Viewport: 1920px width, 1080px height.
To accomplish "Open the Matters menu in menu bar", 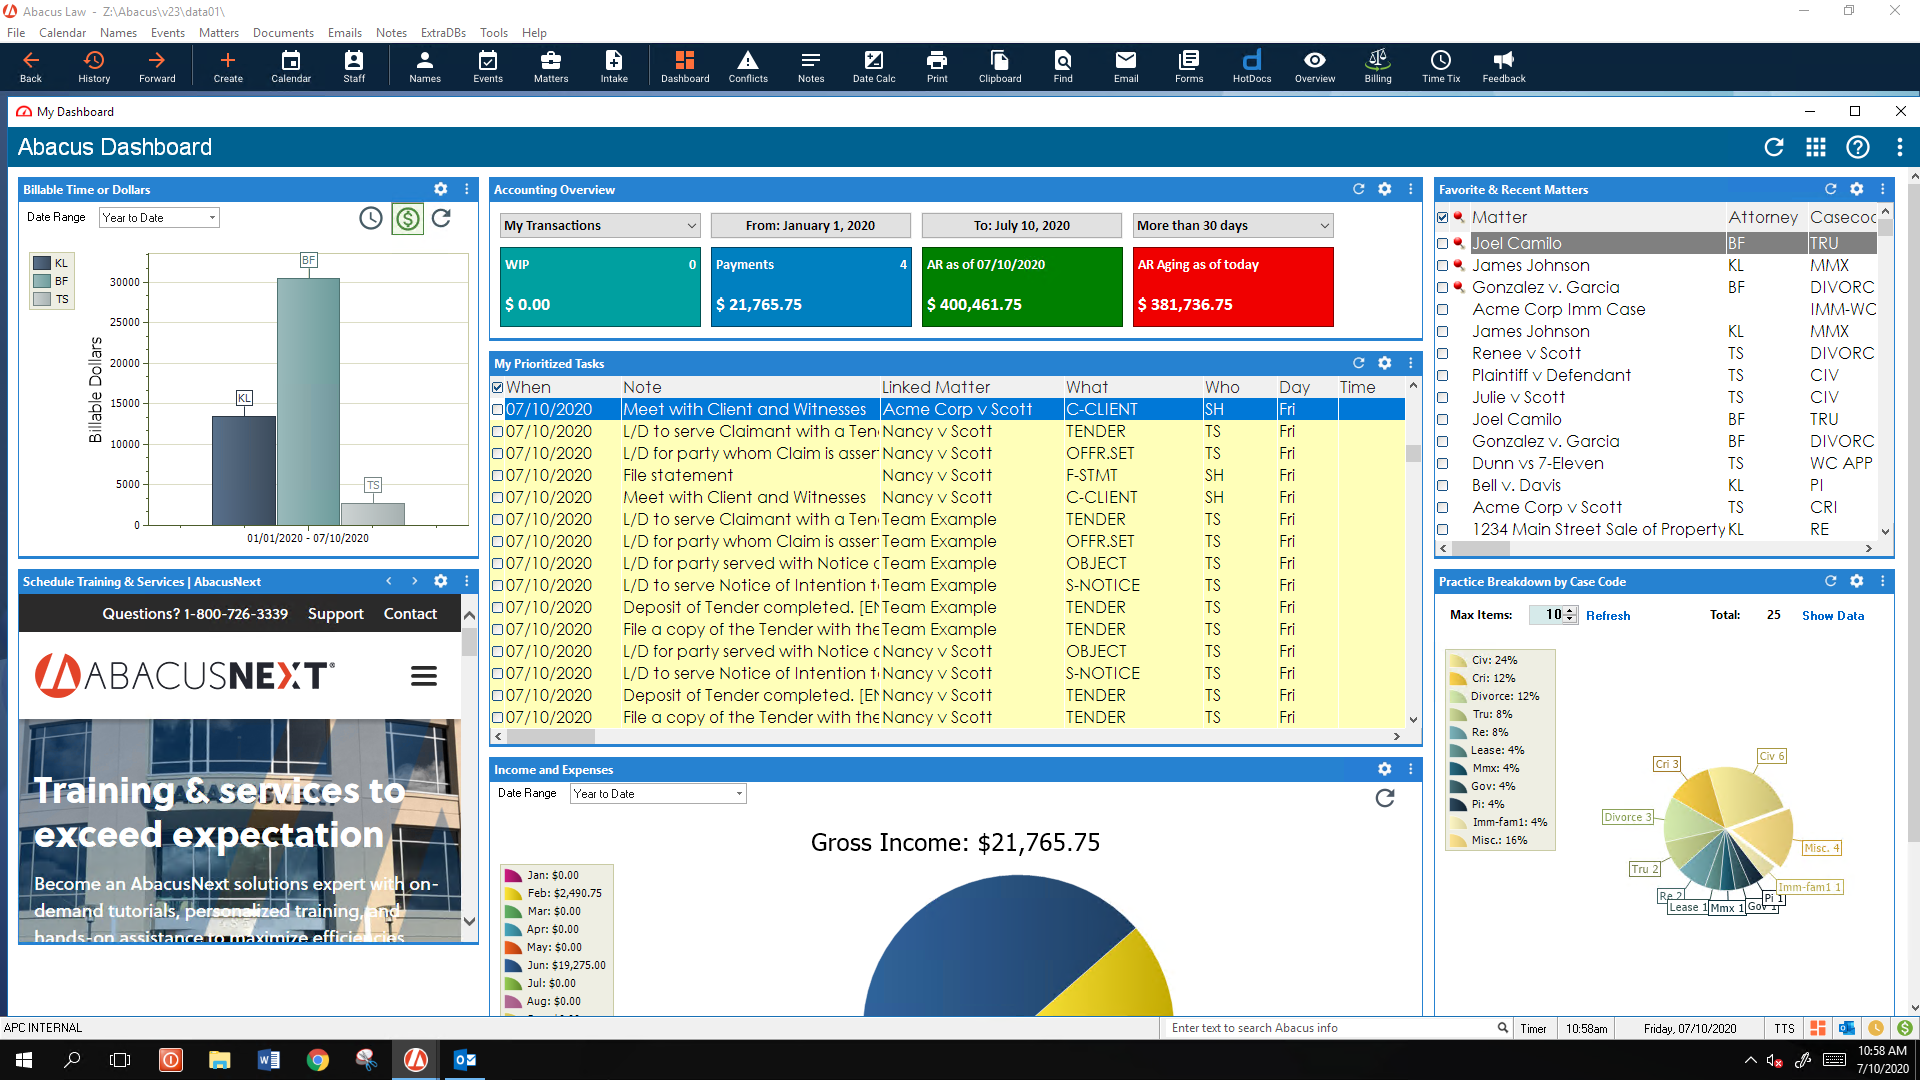I will coord(218,33).
